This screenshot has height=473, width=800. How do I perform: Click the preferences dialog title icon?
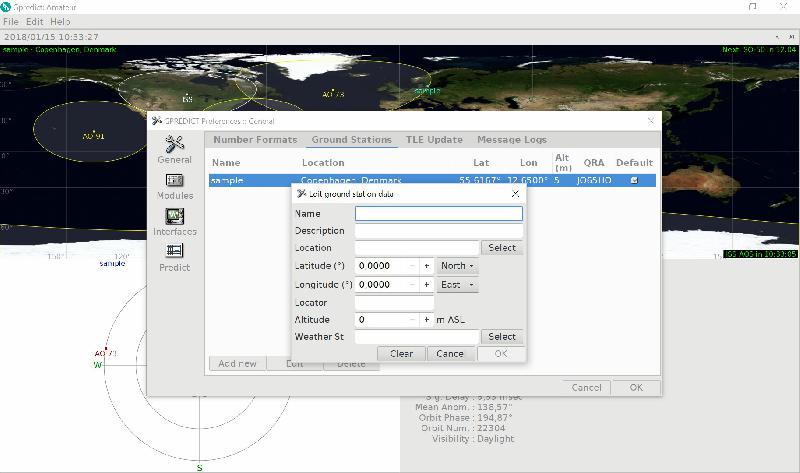[x=157, y=121]
